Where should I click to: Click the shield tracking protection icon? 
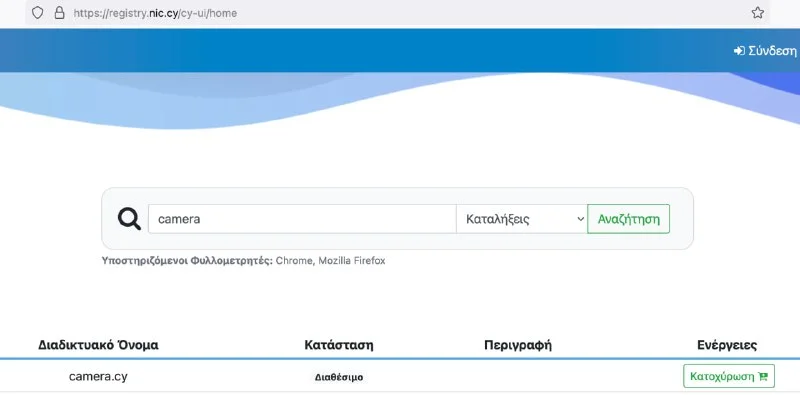pos(37,13)
